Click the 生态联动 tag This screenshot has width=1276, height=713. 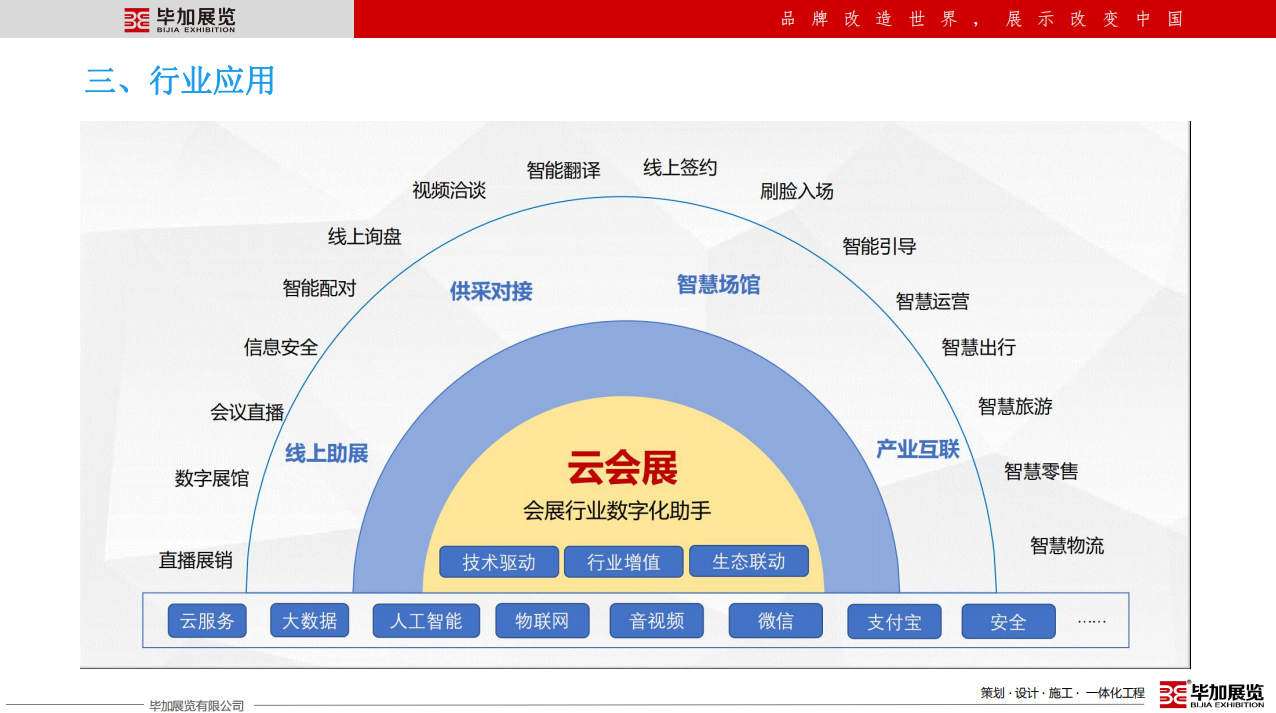[748, 561]
